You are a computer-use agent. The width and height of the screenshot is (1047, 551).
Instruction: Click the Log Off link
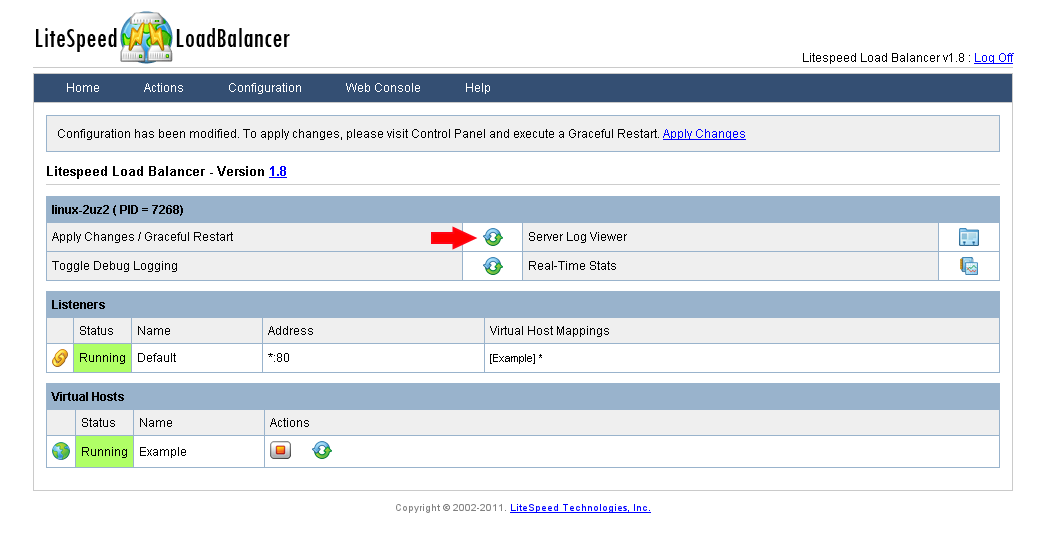click(x=994, y=57)
